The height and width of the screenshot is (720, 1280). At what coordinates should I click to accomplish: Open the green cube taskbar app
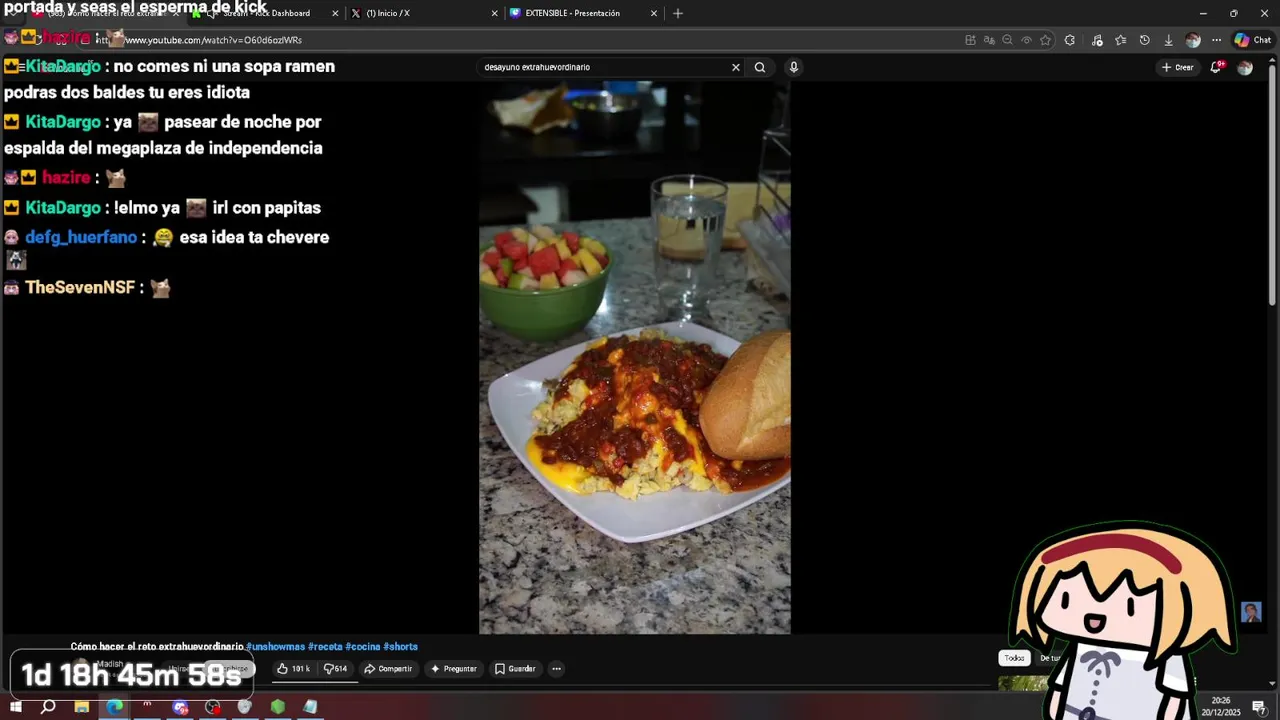[x=278, y=707]
